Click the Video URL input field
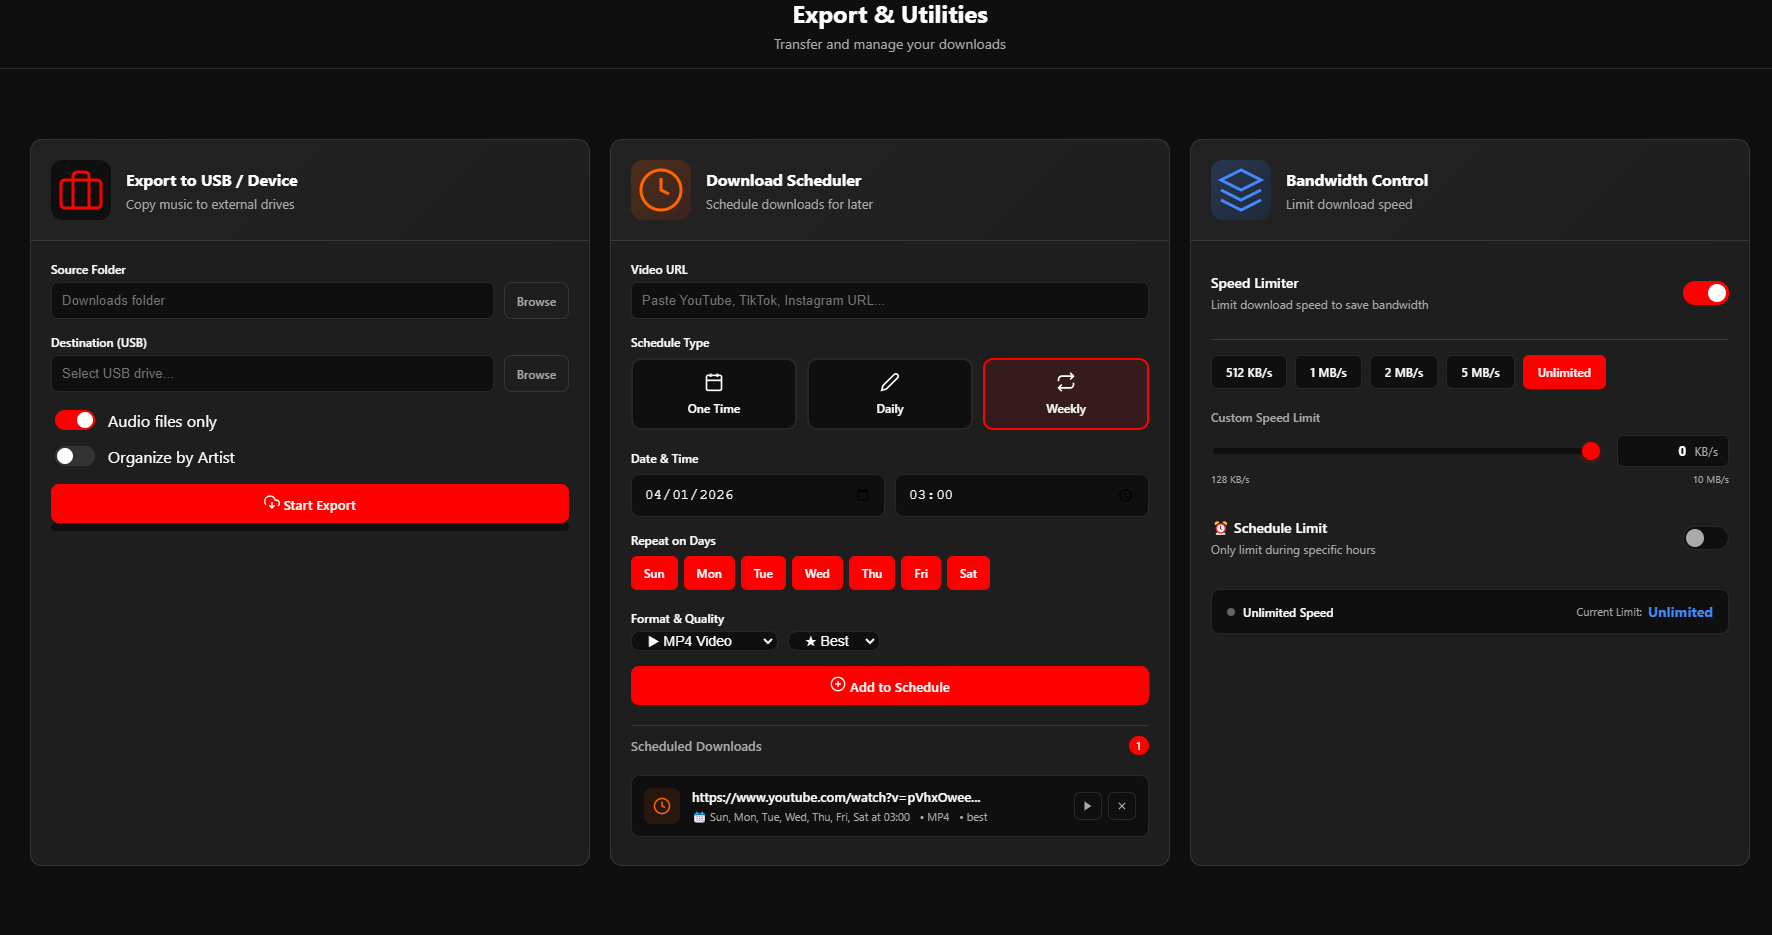Viewport: 1772px width, 935px height. (890, 300)
